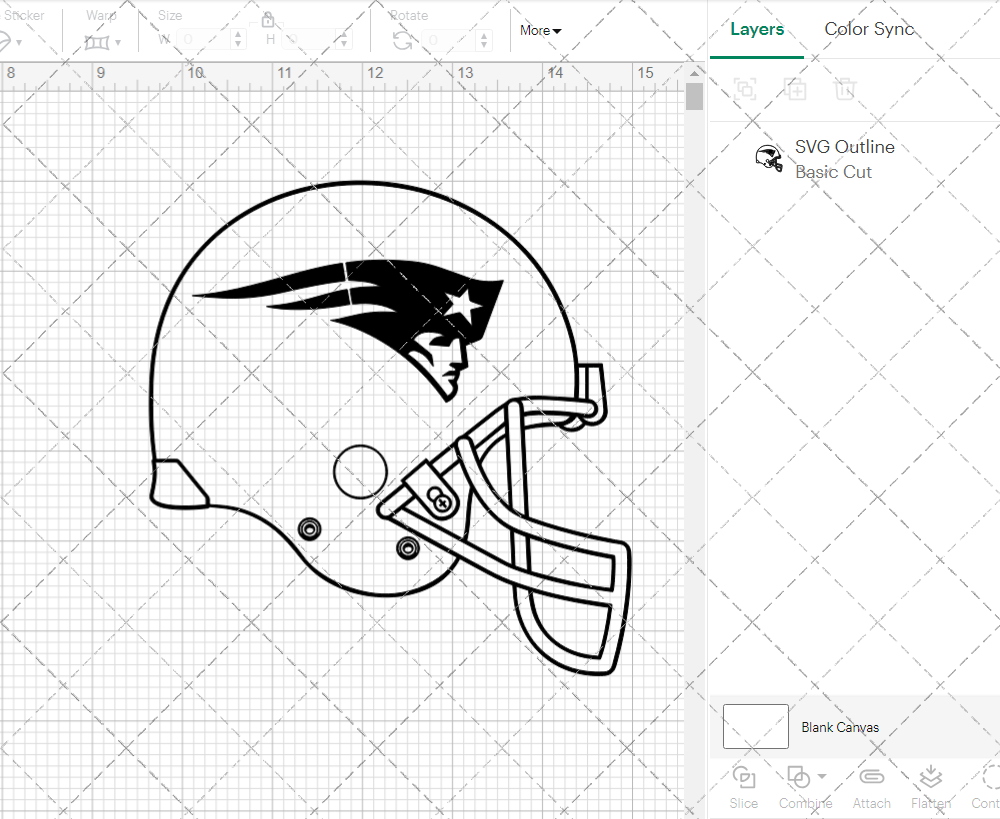Click the Blank Canvas label

coord(840,727)
